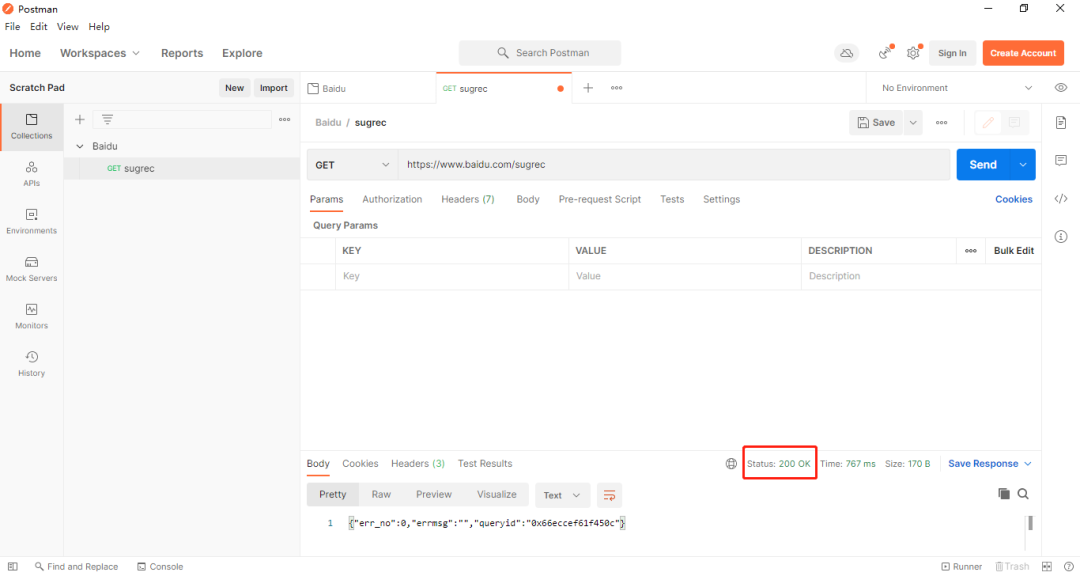Open the Workspaces dropdown

pos(100,53)
